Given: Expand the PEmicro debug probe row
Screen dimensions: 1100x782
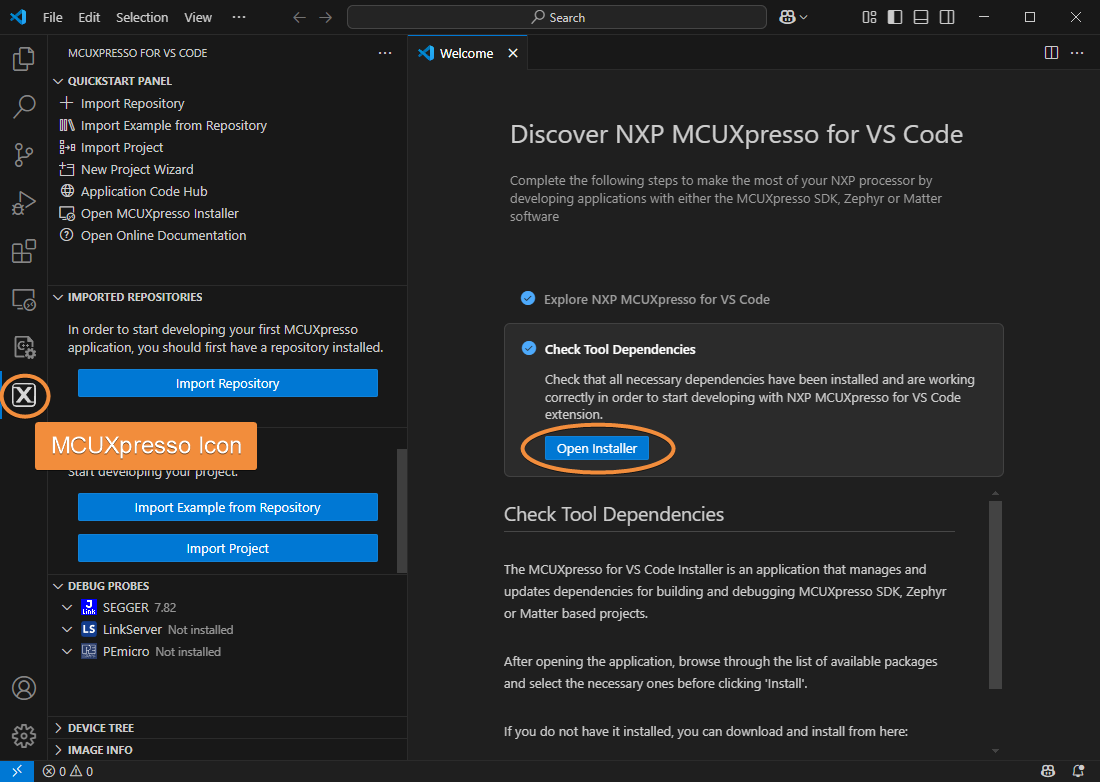Looking at the screenshot, I should (x=67, y=652).
